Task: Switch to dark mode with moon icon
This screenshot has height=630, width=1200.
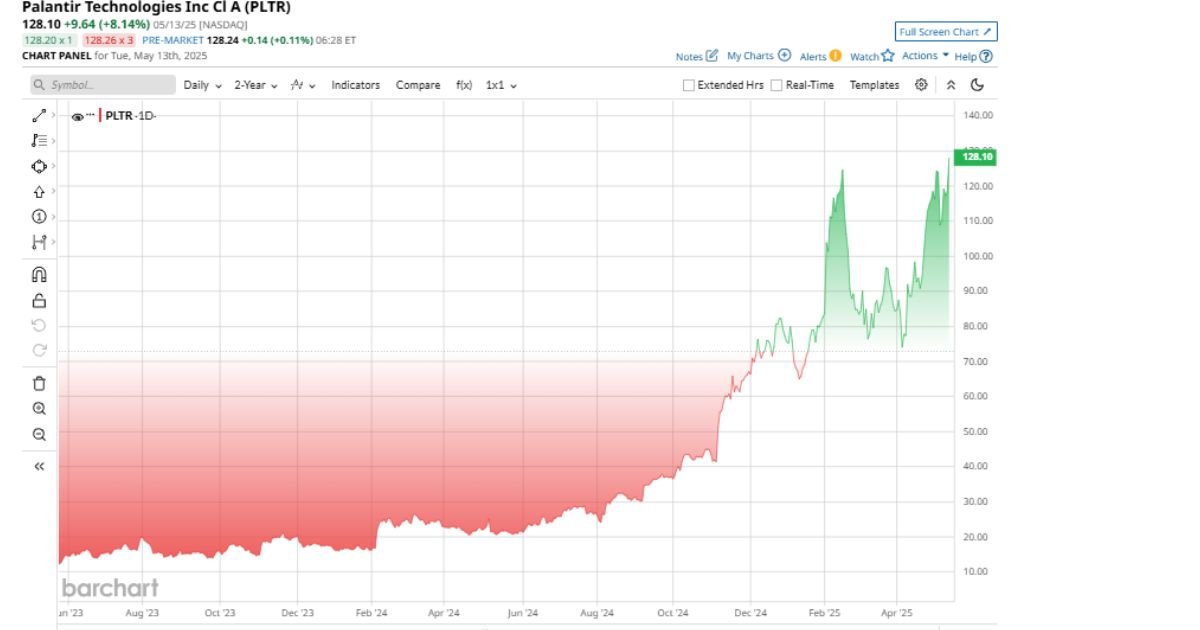Action: [977, 85]
